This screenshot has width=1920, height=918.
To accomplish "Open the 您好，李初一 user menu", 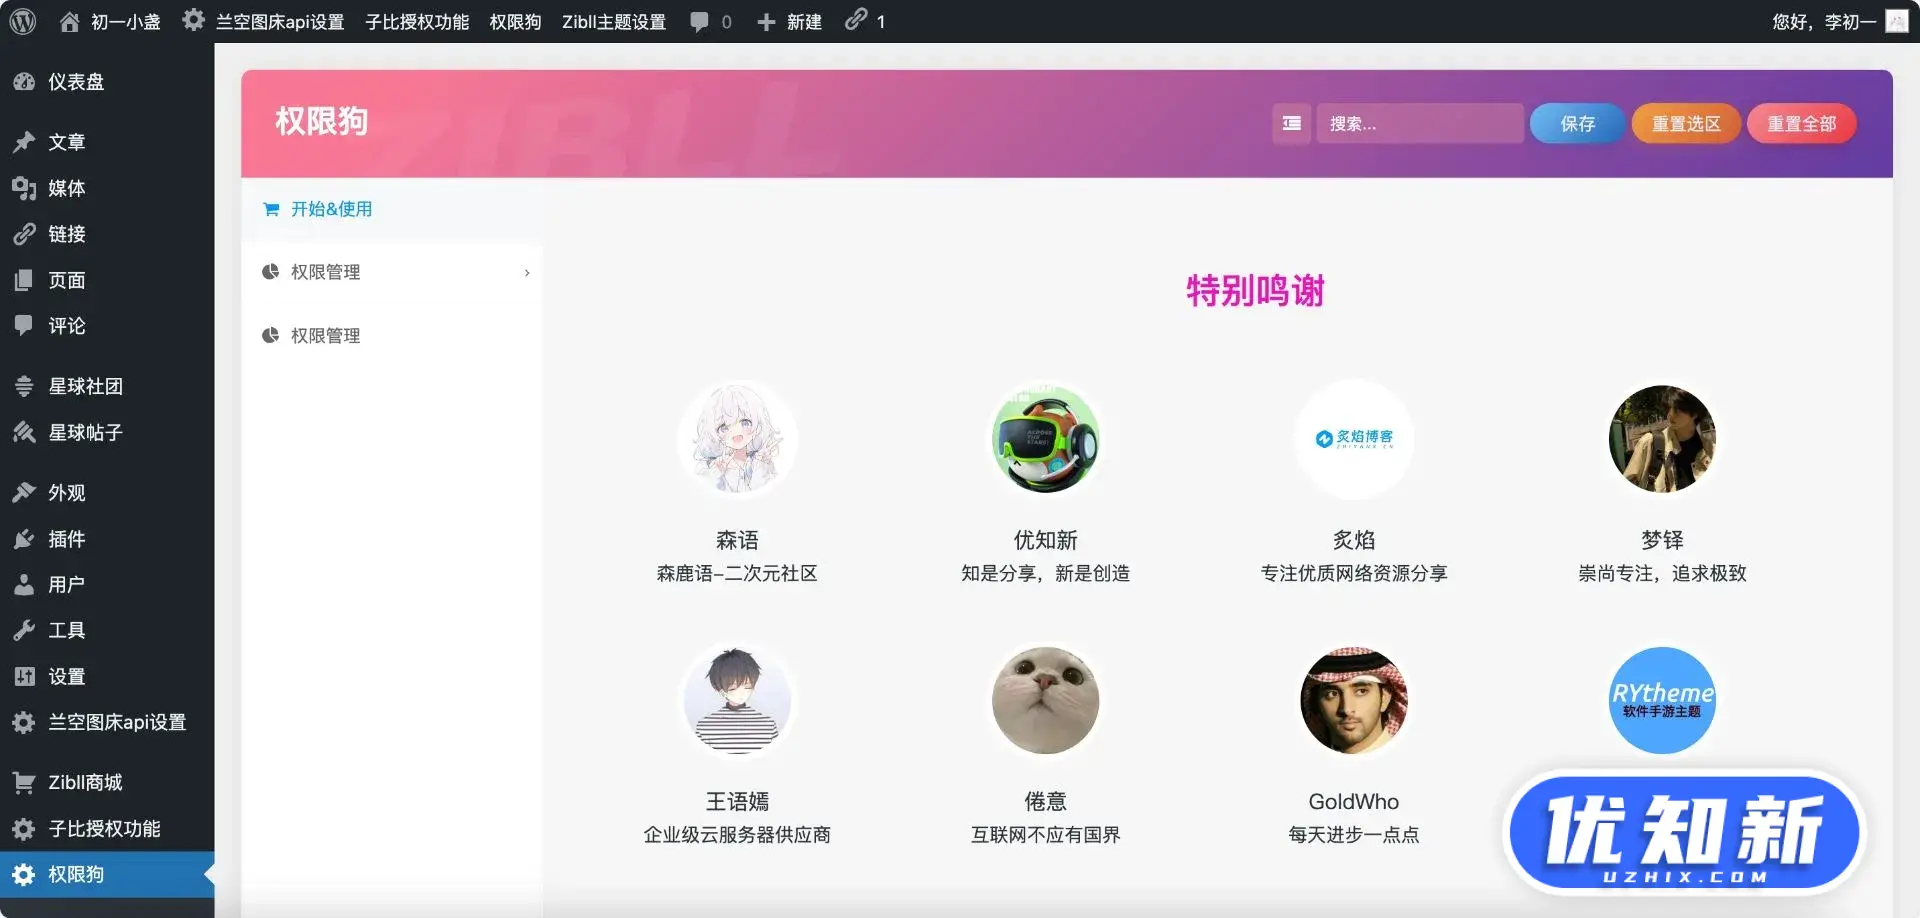I will click(x=1824, y=21).
